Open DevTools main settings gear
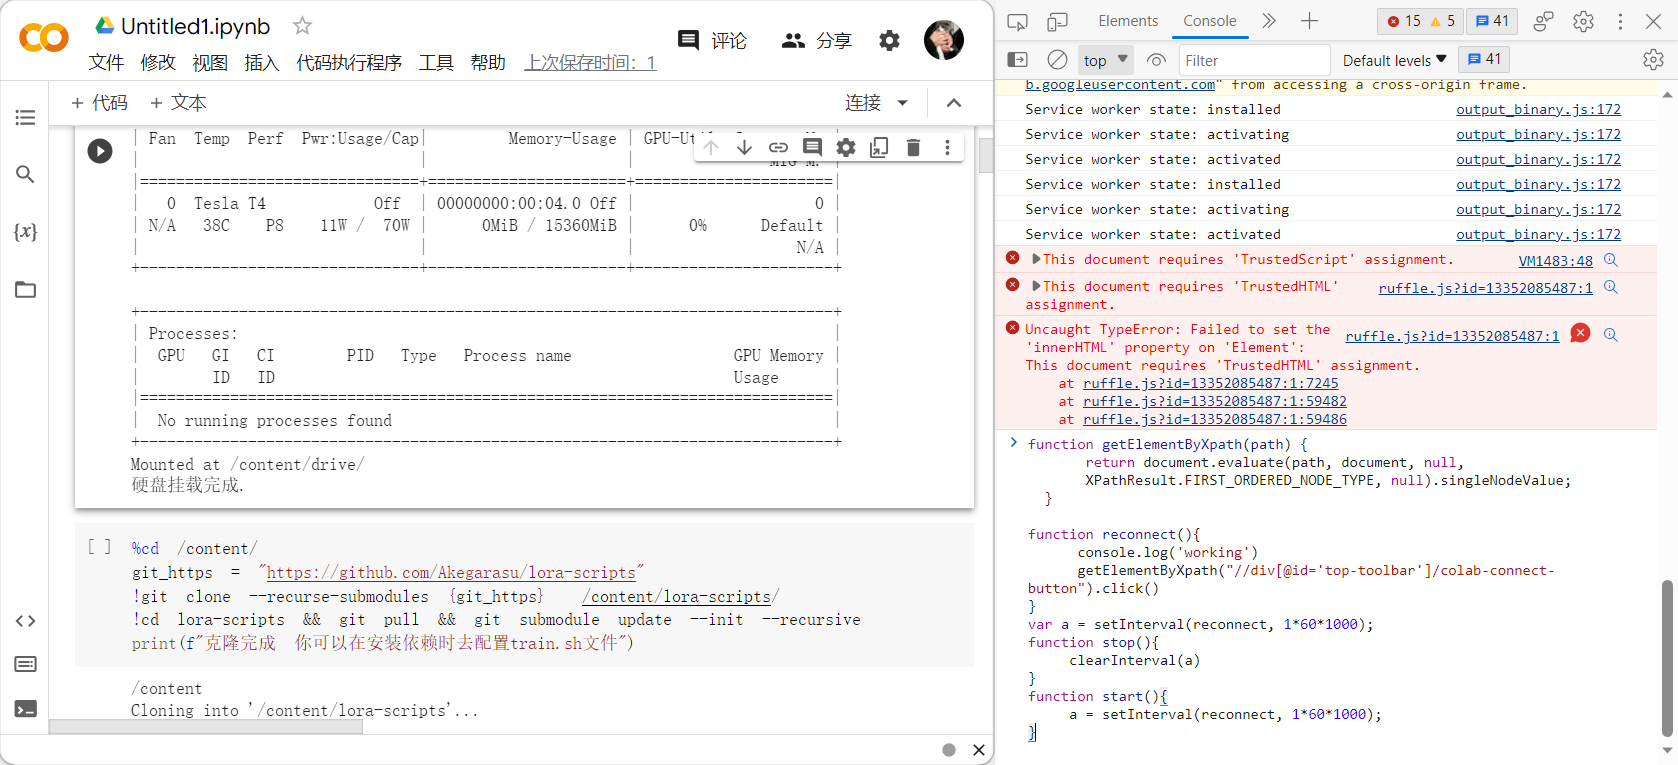This screenshot has width=1678, height=765. coord(1583,21)
